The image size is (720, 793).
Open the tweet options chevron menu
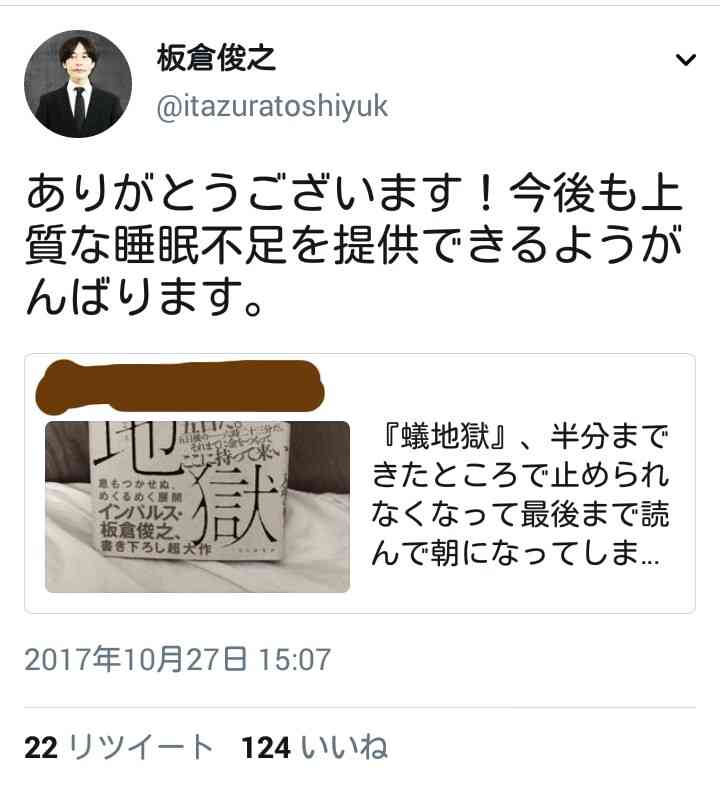pyautogui.click(x=686, y=60)
